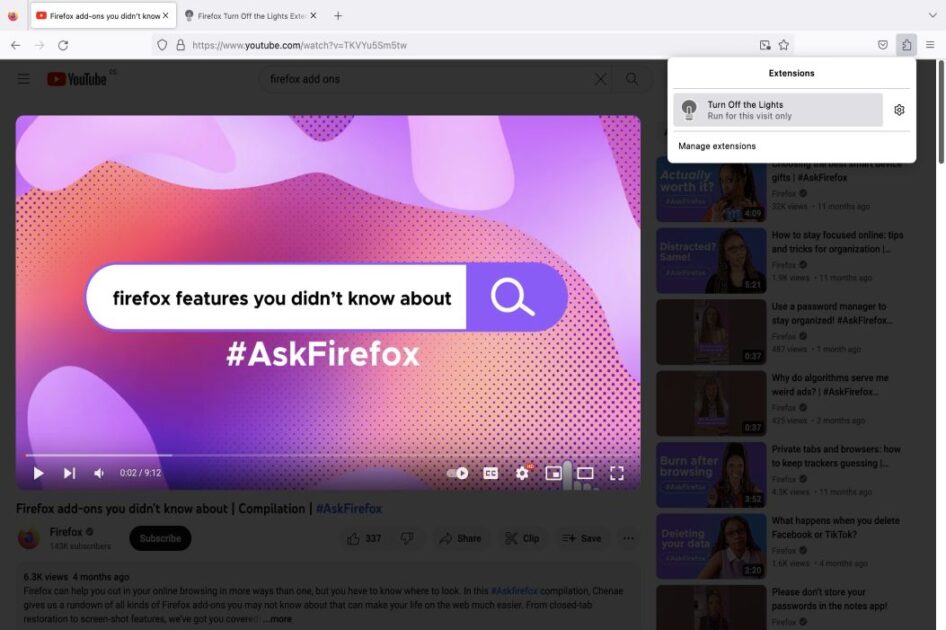
Task: Open the Firefox extensions puzzle-piece icon
Action: 906,44
